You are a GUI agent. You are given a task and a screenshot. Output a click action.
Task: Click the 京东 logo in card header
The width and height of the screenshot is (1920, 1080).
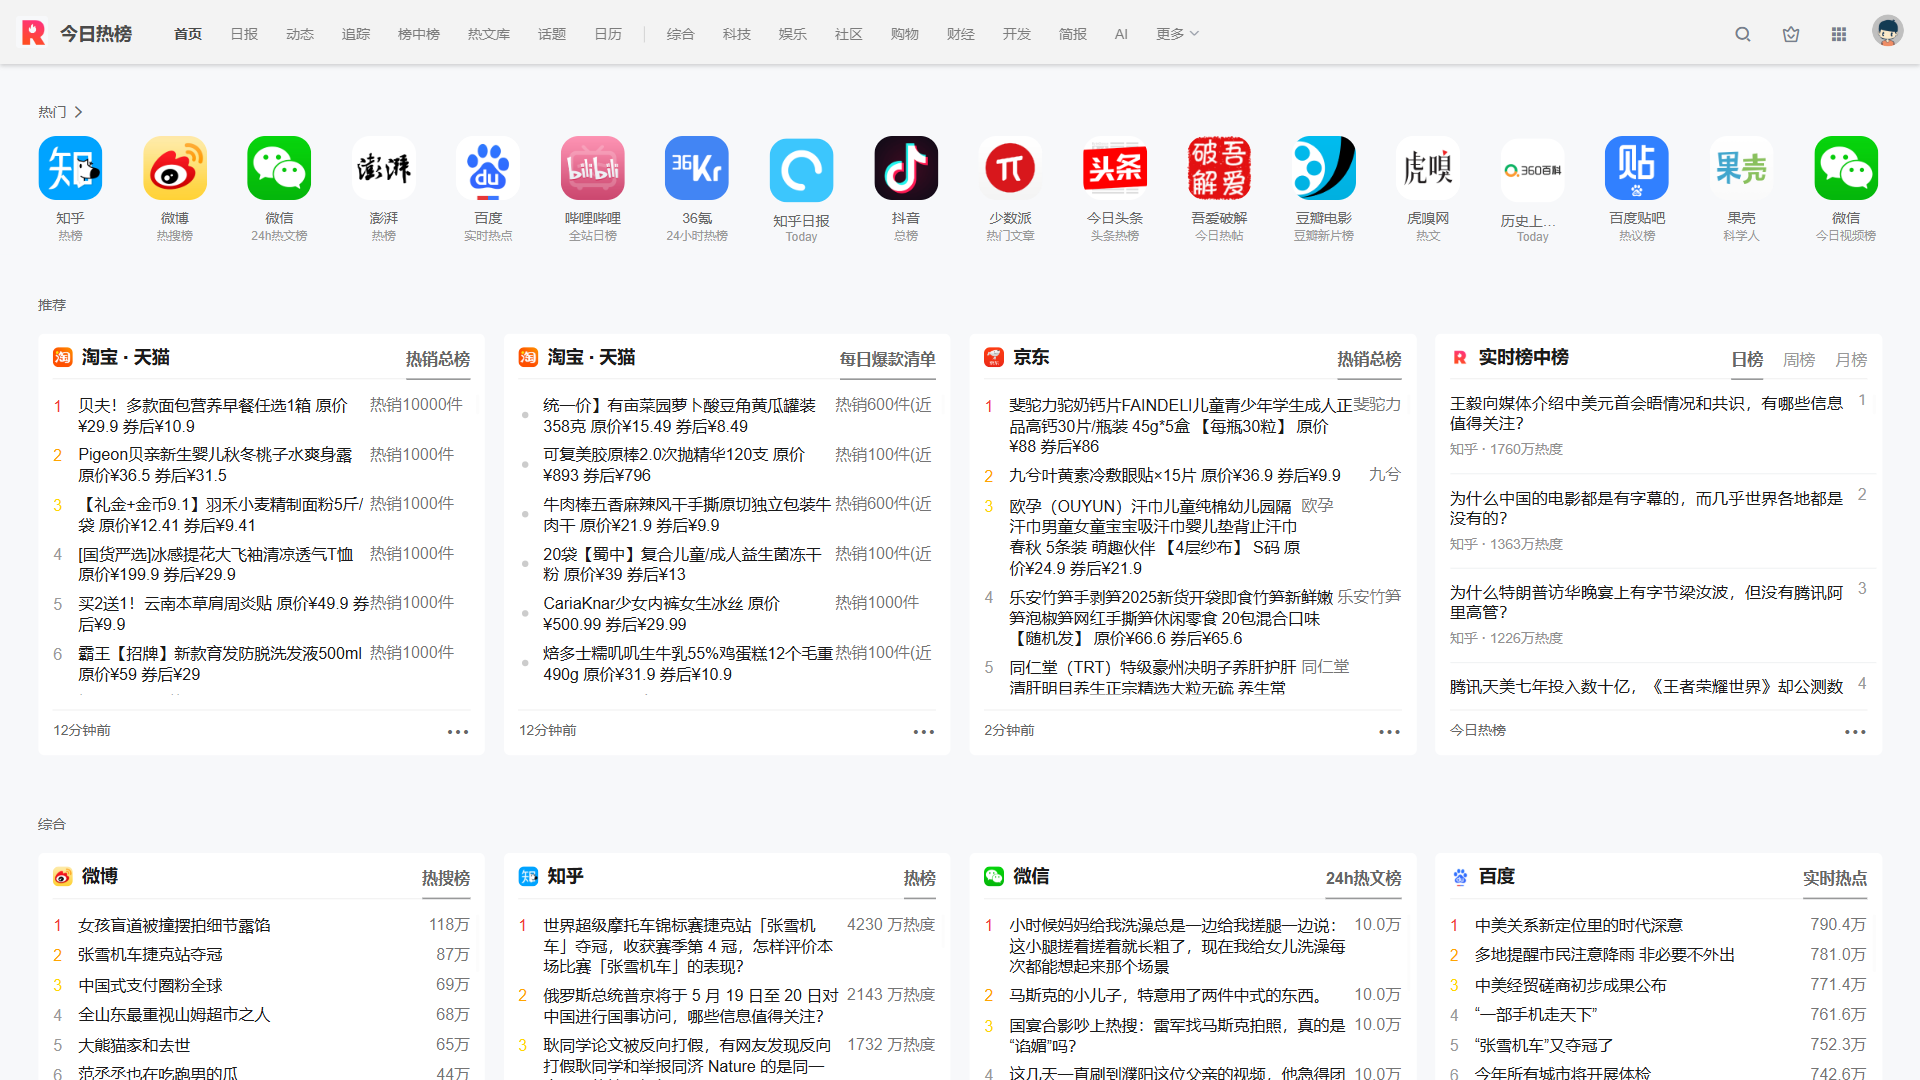click(993, 357)
